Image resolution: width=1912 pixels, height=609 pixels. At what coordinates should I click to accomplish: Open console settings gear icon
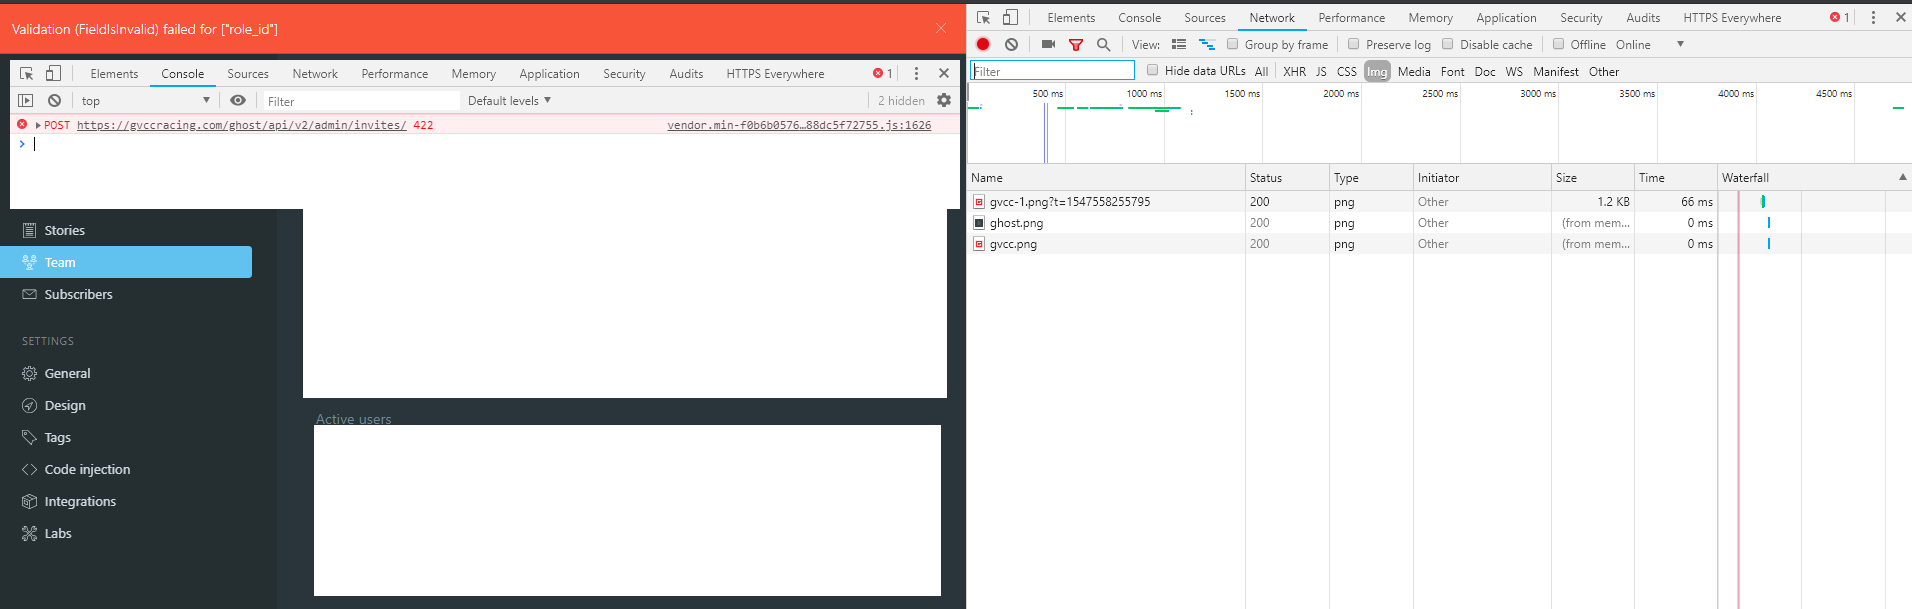click(944, 100)
